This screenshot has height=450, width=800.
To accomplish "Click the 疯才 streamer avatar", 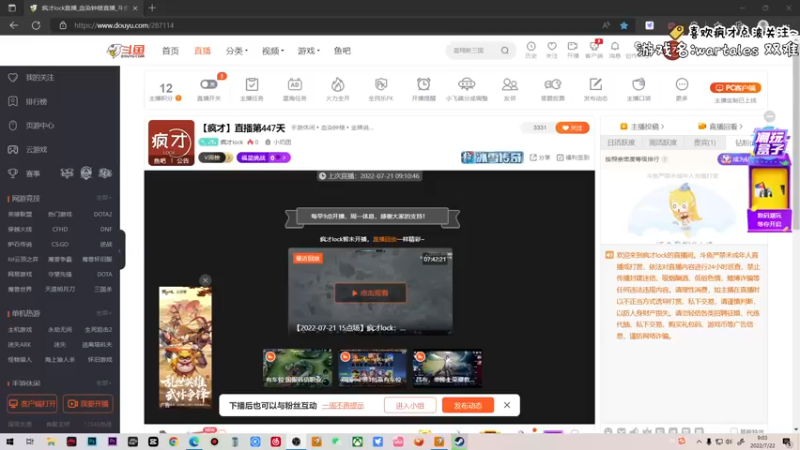I will 171,143.
